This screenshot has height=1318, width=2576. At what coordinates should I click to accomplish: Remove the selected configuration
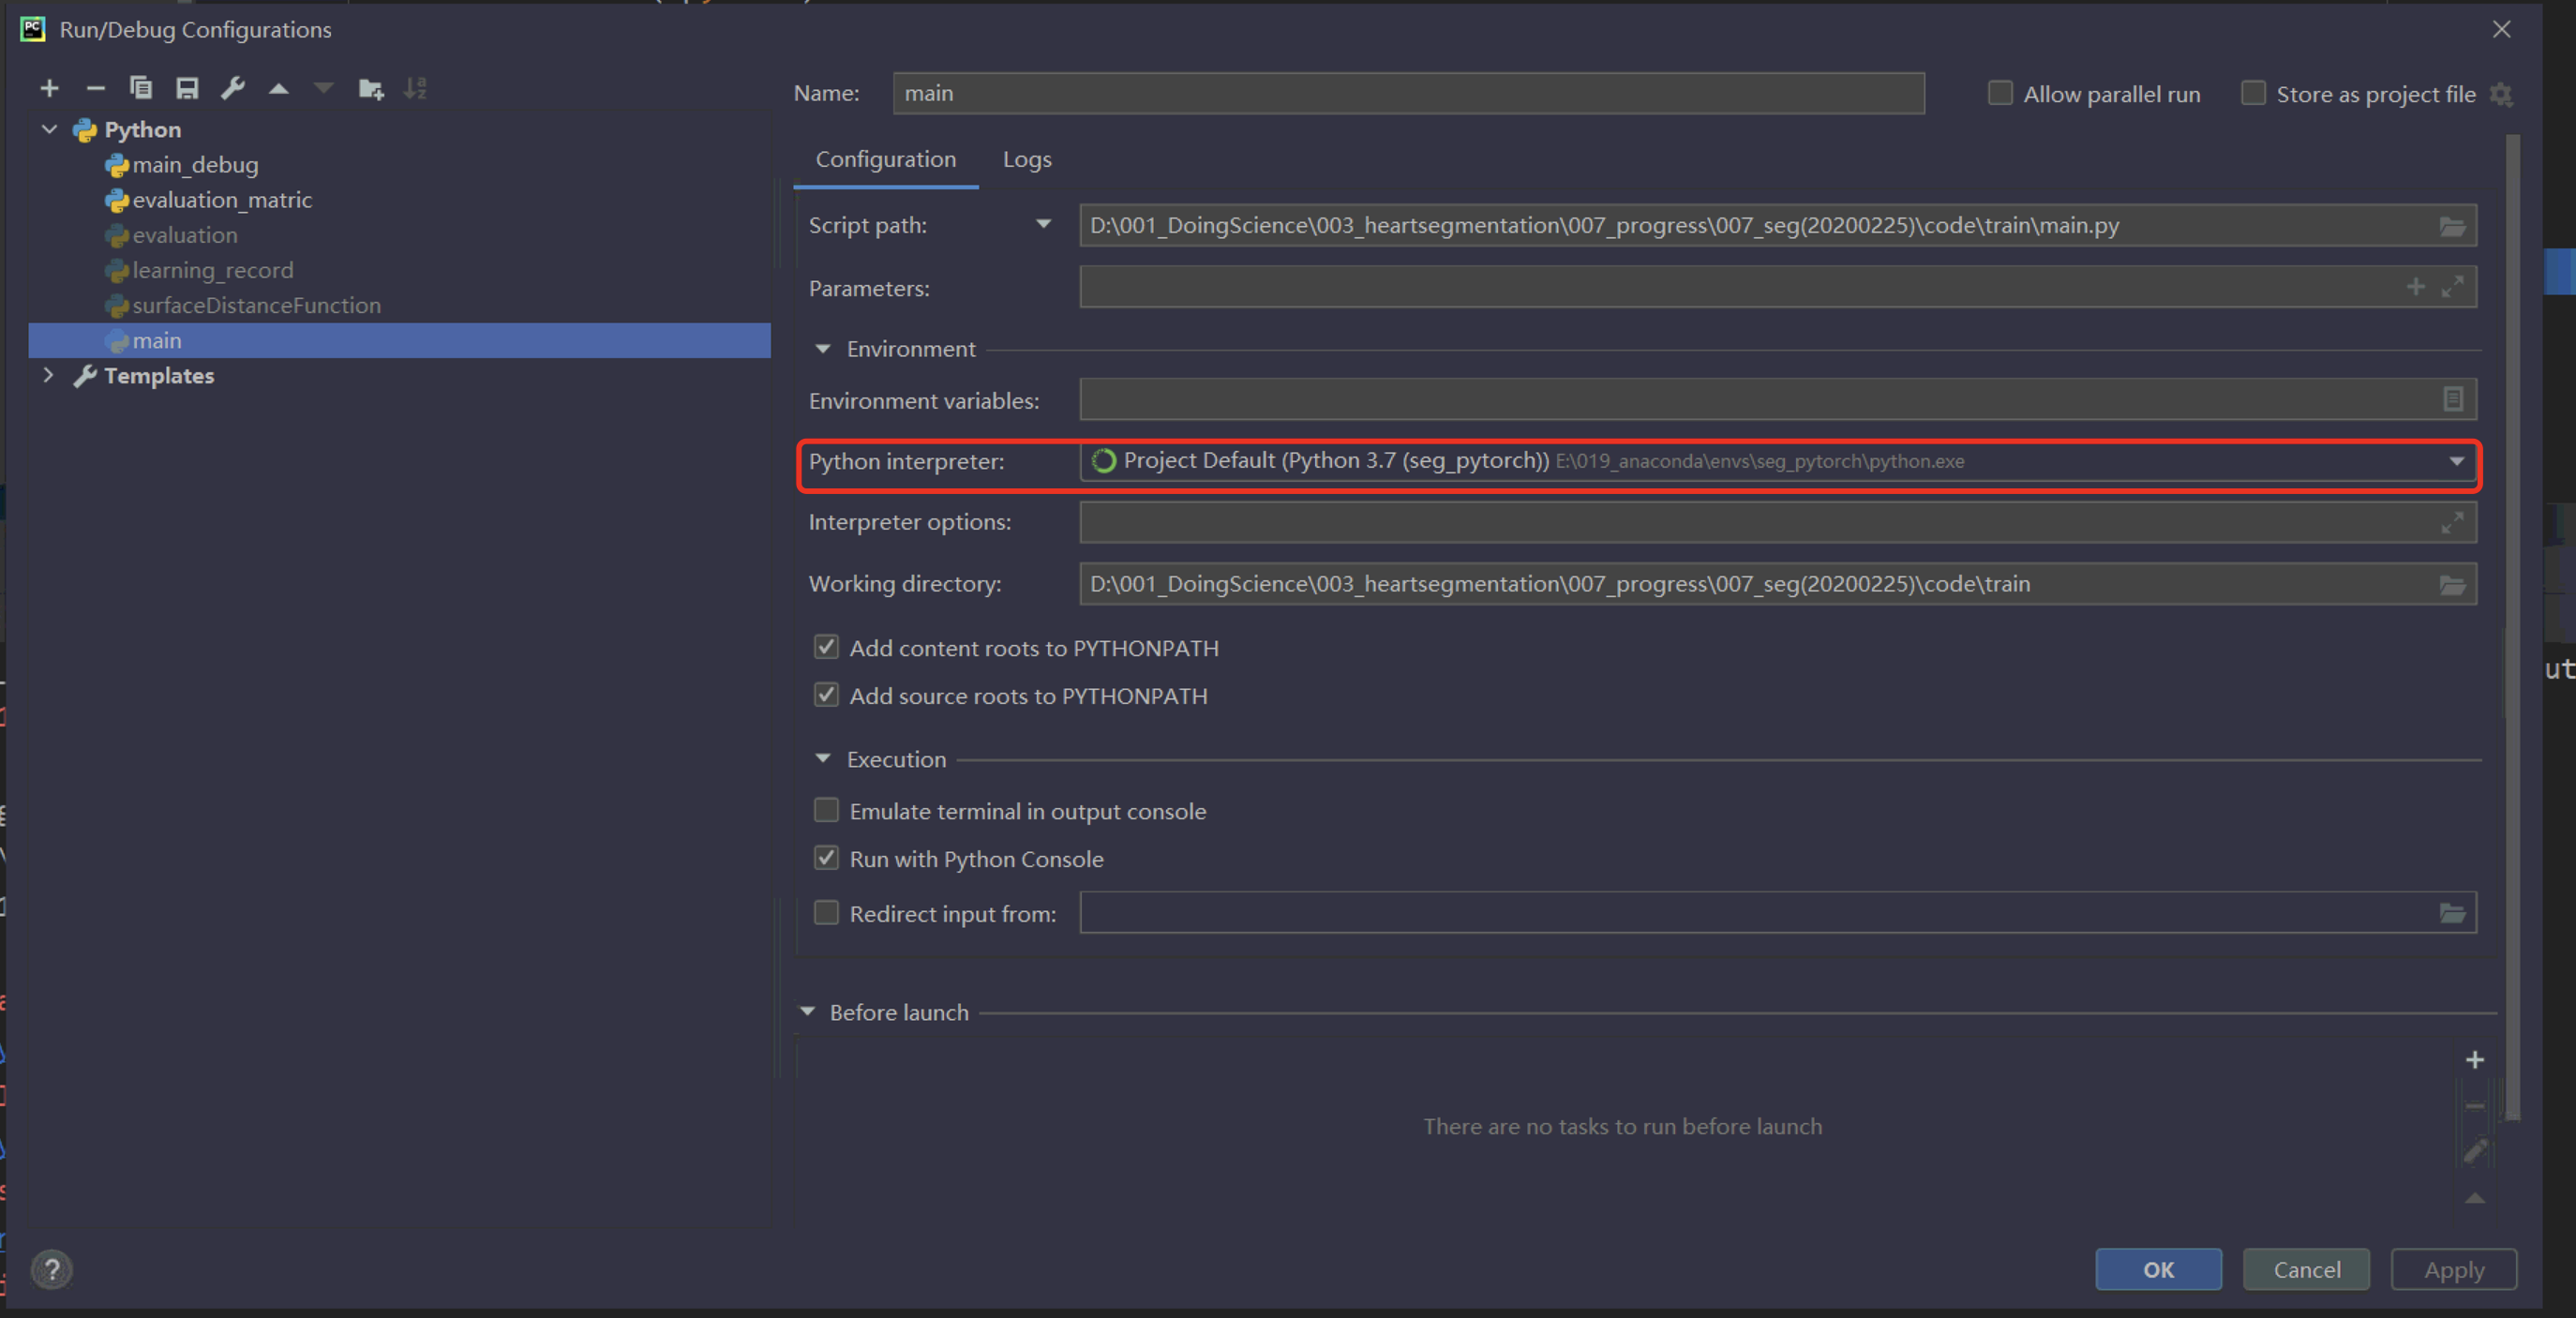(95, 89)
